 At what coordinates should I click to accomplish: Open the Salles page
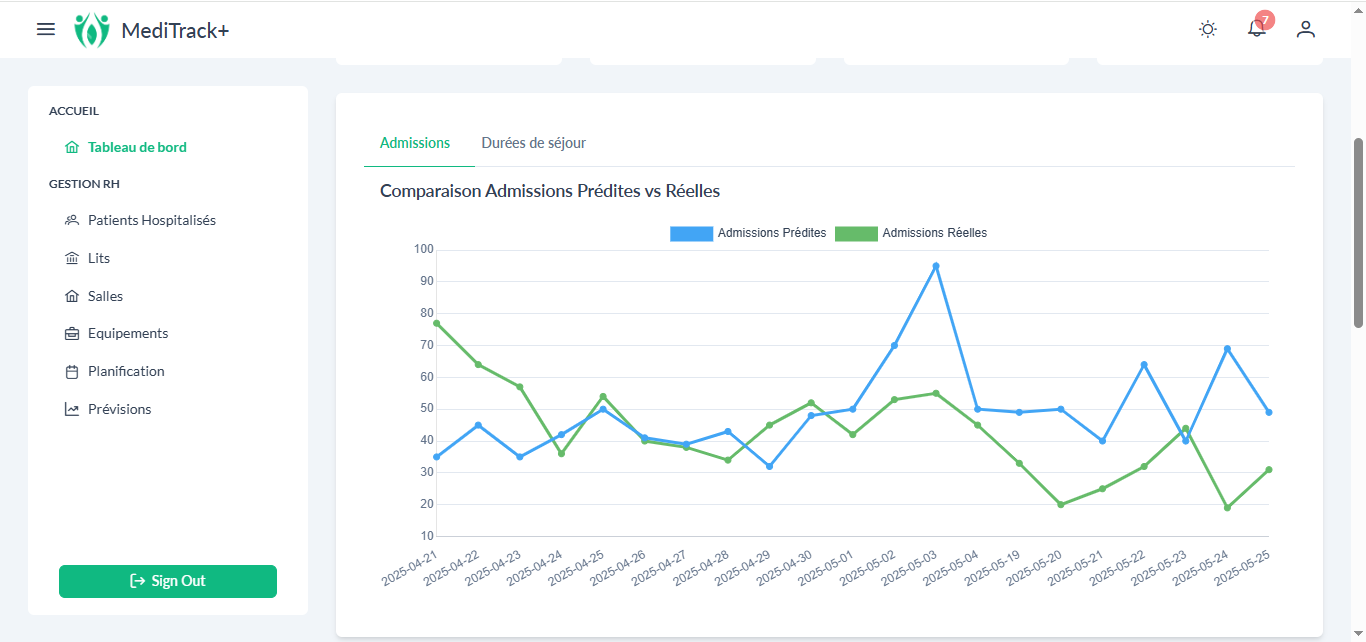[105, 296]
